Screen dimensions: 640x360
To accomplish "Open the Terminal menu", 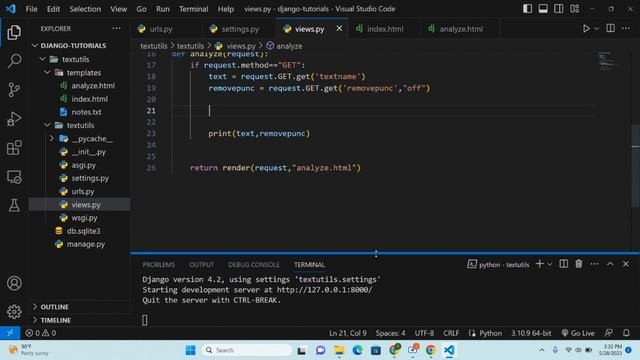I will tap(193, 9).
